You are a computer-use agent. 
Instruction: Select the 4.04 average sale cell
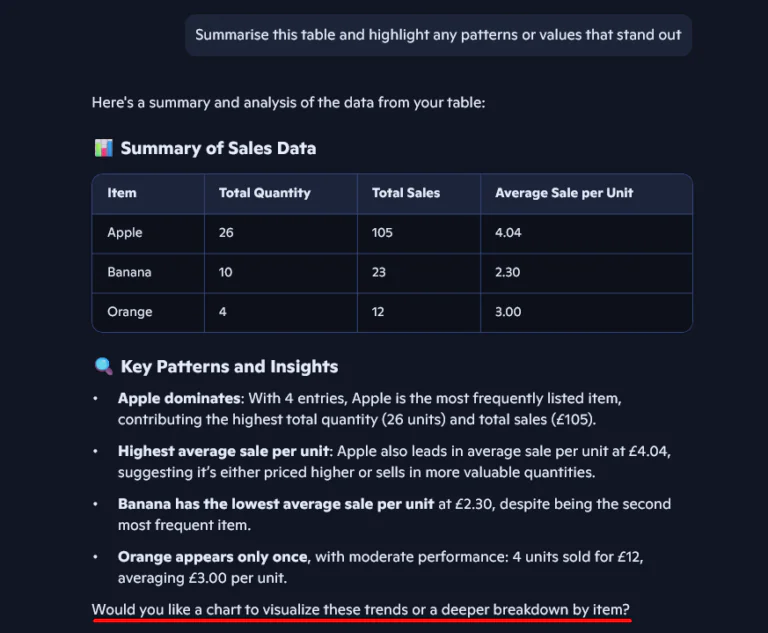click(x=508, y=233)
